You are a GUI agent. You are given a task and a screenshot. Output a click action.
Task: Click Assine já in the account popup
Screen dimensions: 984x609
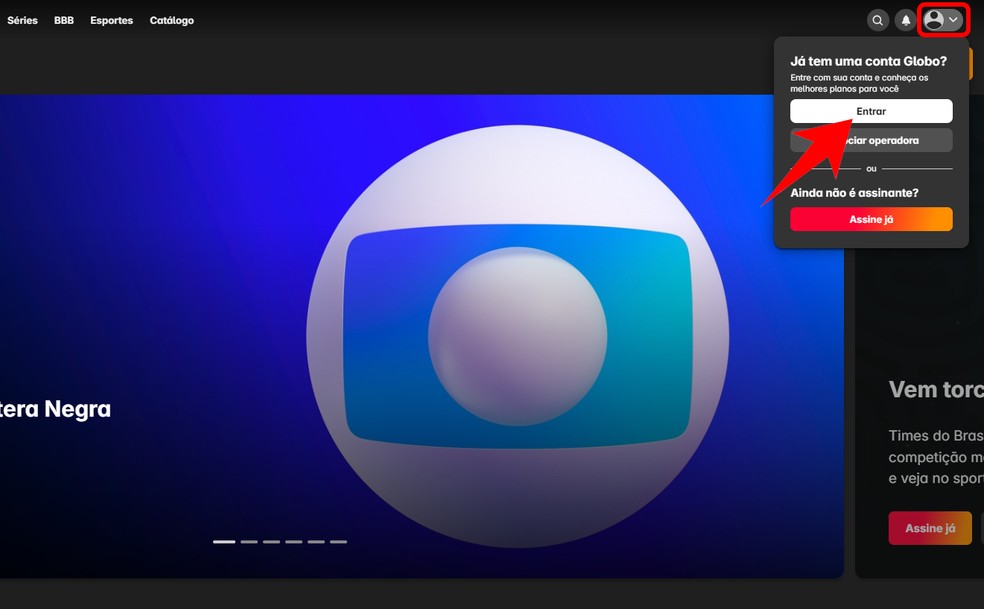pos(871,219)
